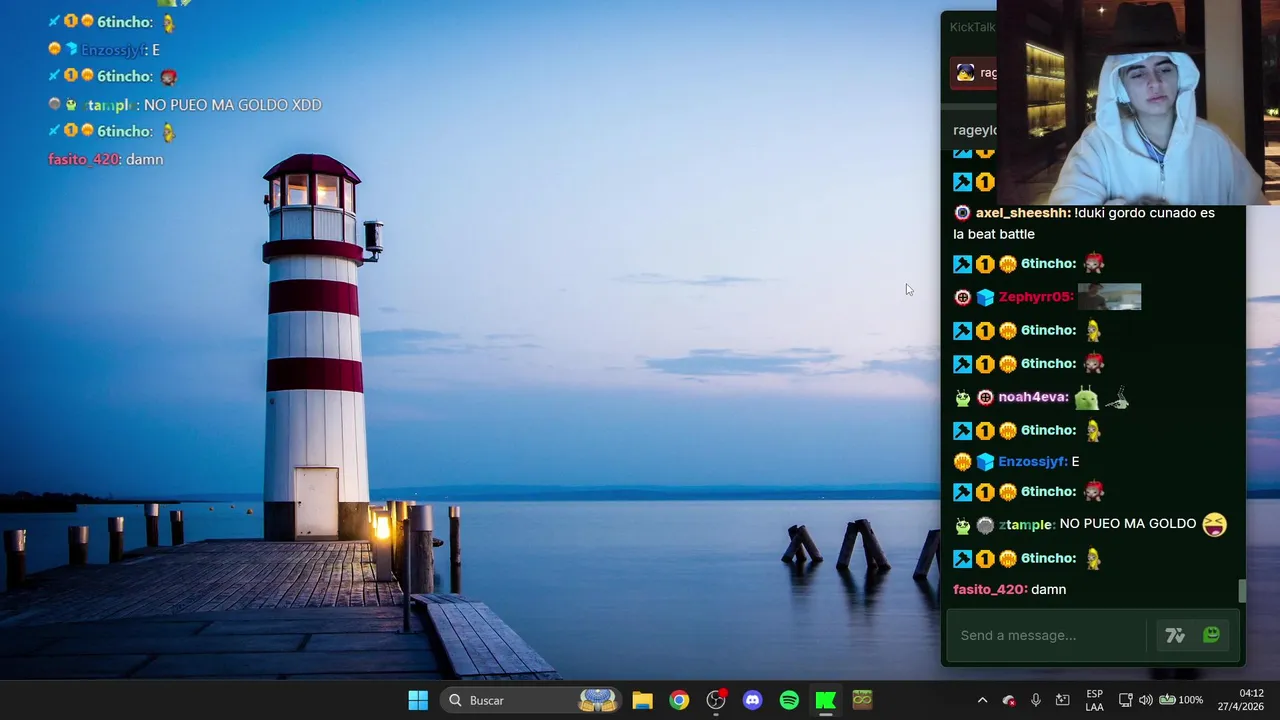Open the ESP LAA input language switcher
Screen dimensions: 1280x720
(1094, 700)
